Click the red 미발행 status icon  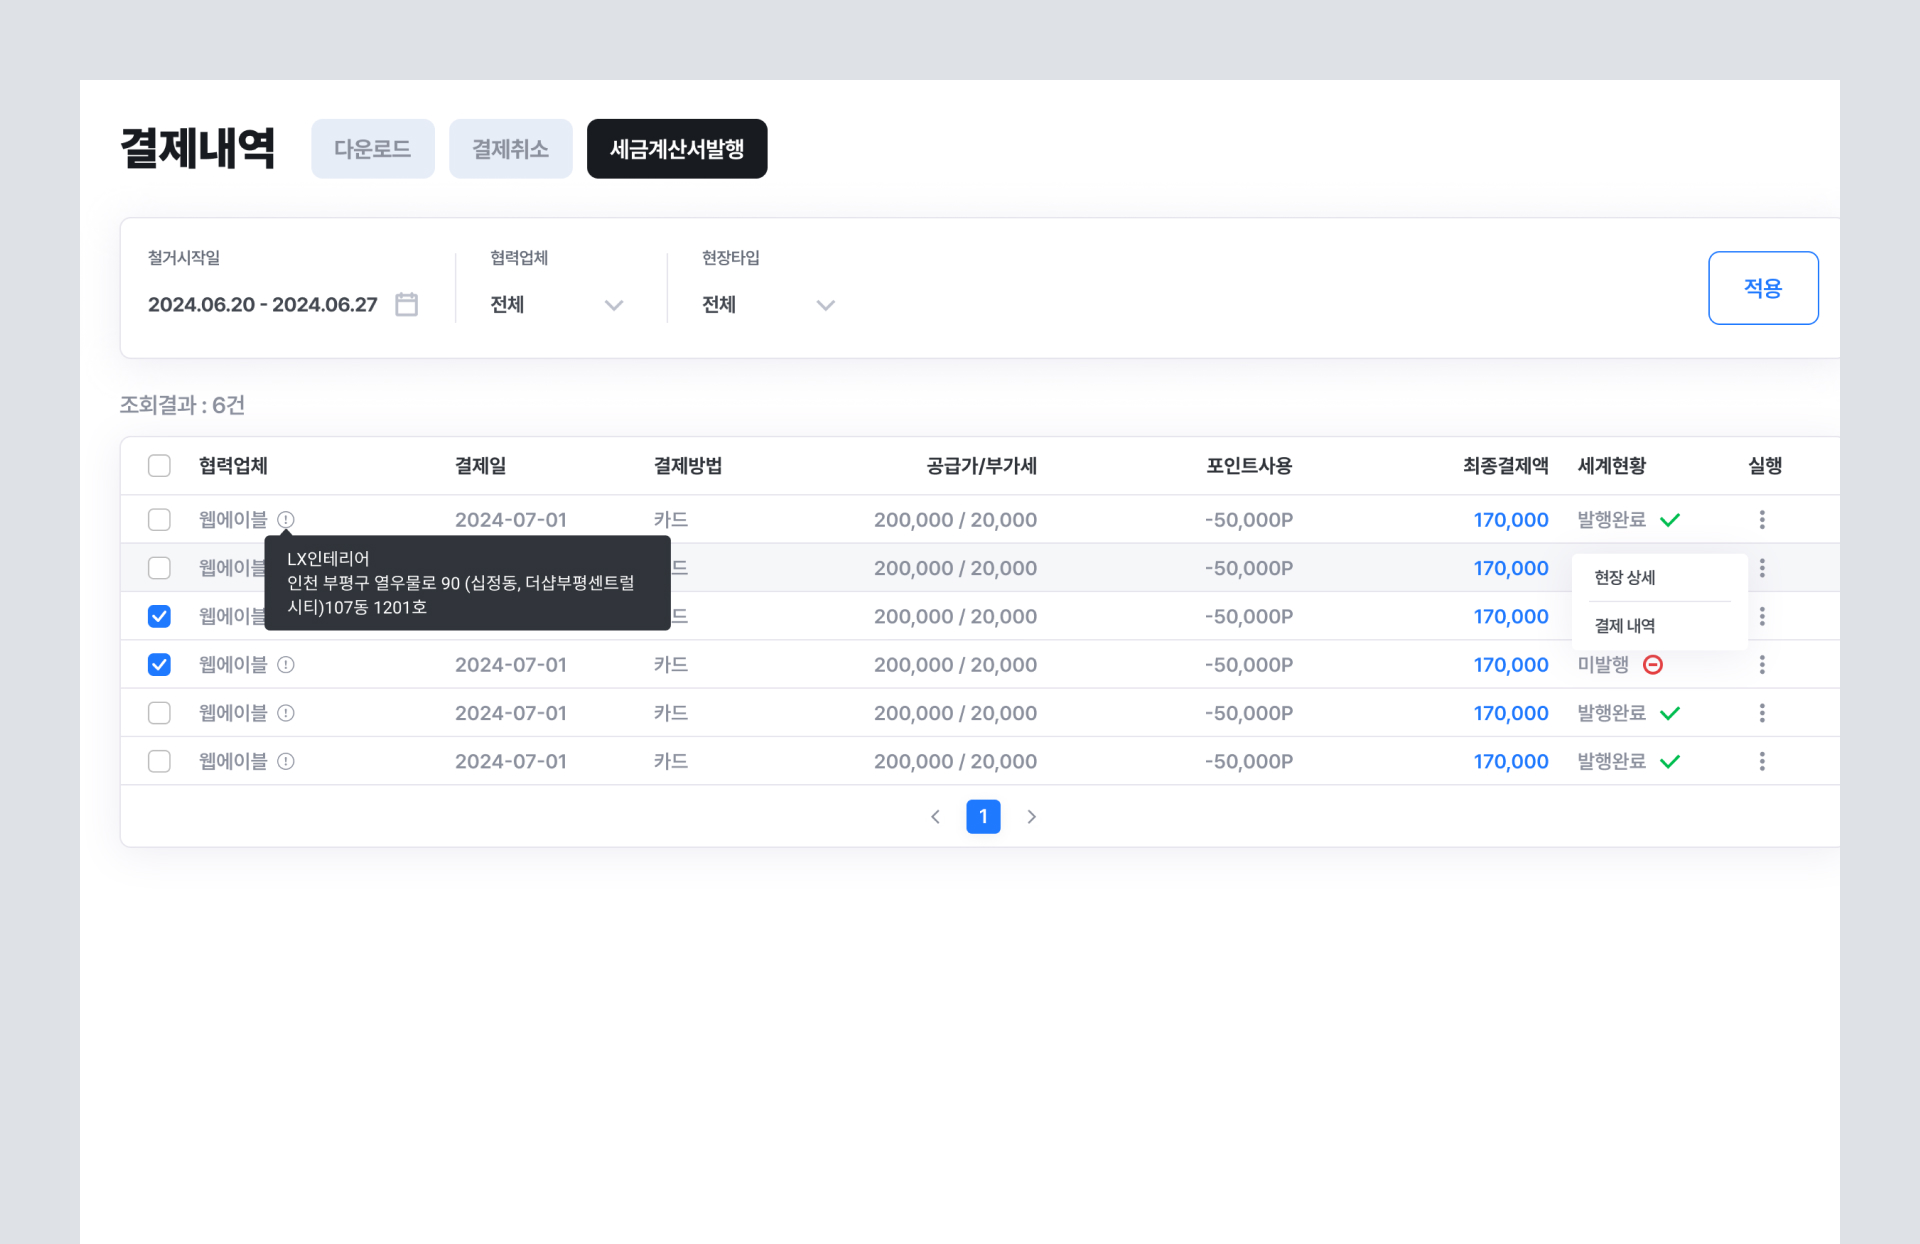[x=1653, y=665]
